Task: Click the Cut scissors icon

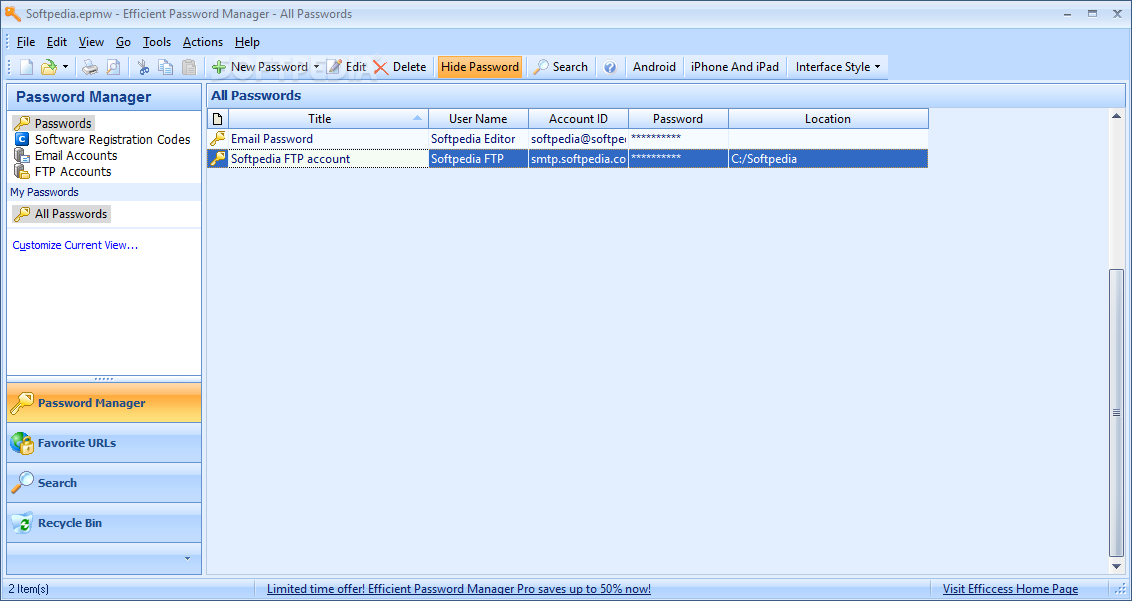Action: click(143, 67)
